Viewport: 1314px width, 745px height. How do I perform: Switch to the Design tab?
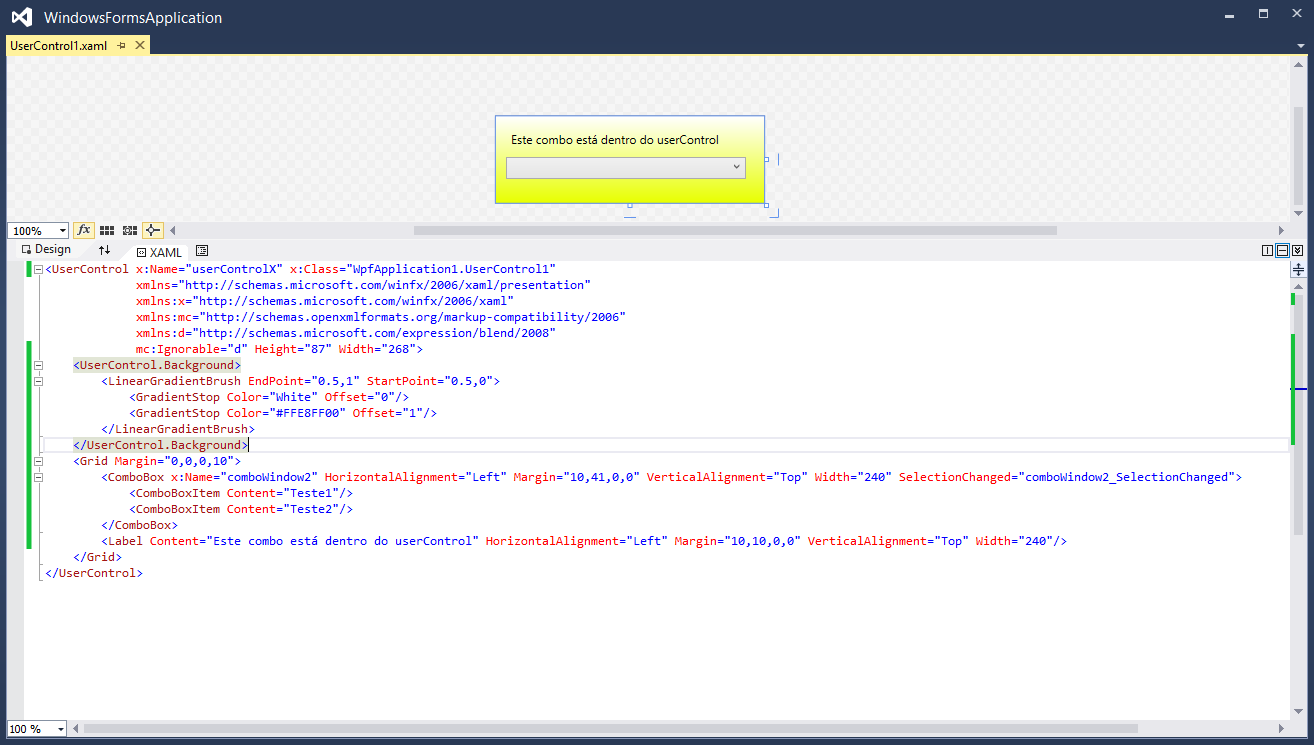47,249
